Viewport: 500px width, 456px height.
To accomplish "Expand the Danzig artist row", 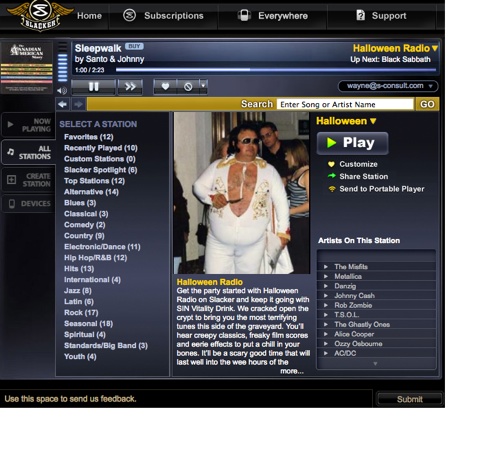I will click(377, 286).
